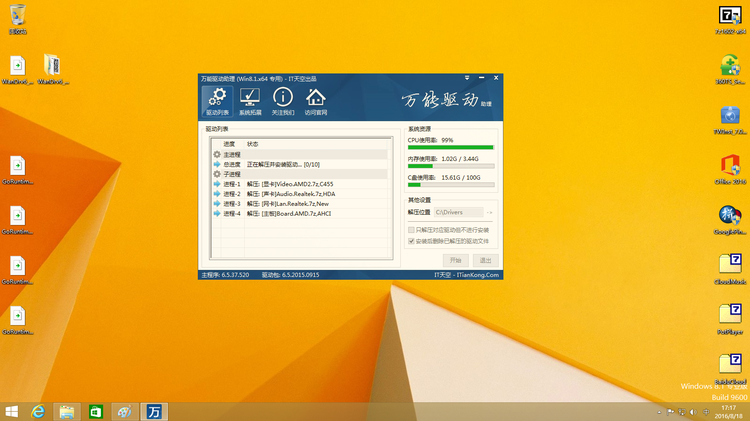
Task: Click the memory usage progress bar
Action: click(x=451, y=166)
